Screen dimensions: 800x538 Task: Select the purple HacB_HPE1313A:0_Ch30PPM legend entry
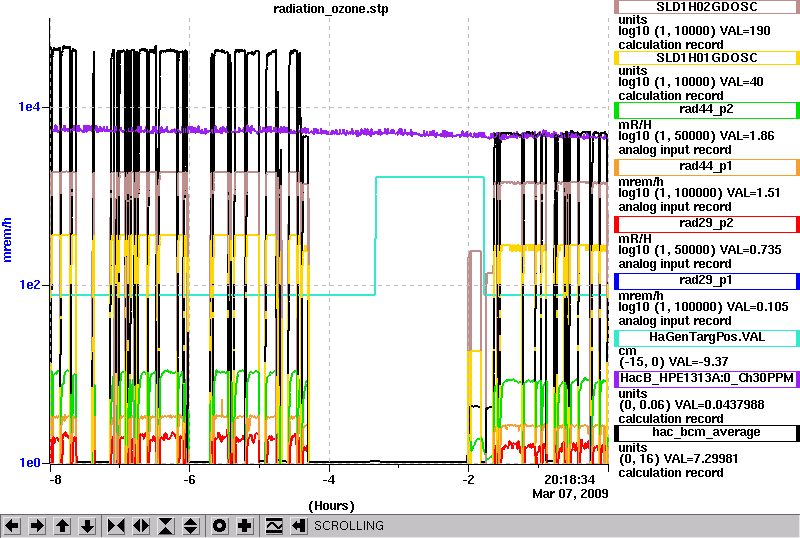tap(707, 379)
